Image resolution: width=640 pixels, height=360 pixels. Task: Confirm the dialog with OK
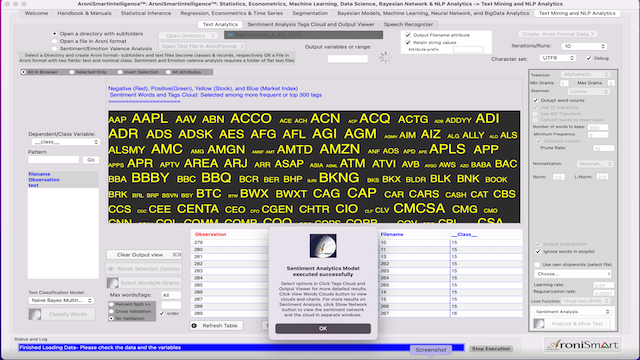[x=323, y=329]
